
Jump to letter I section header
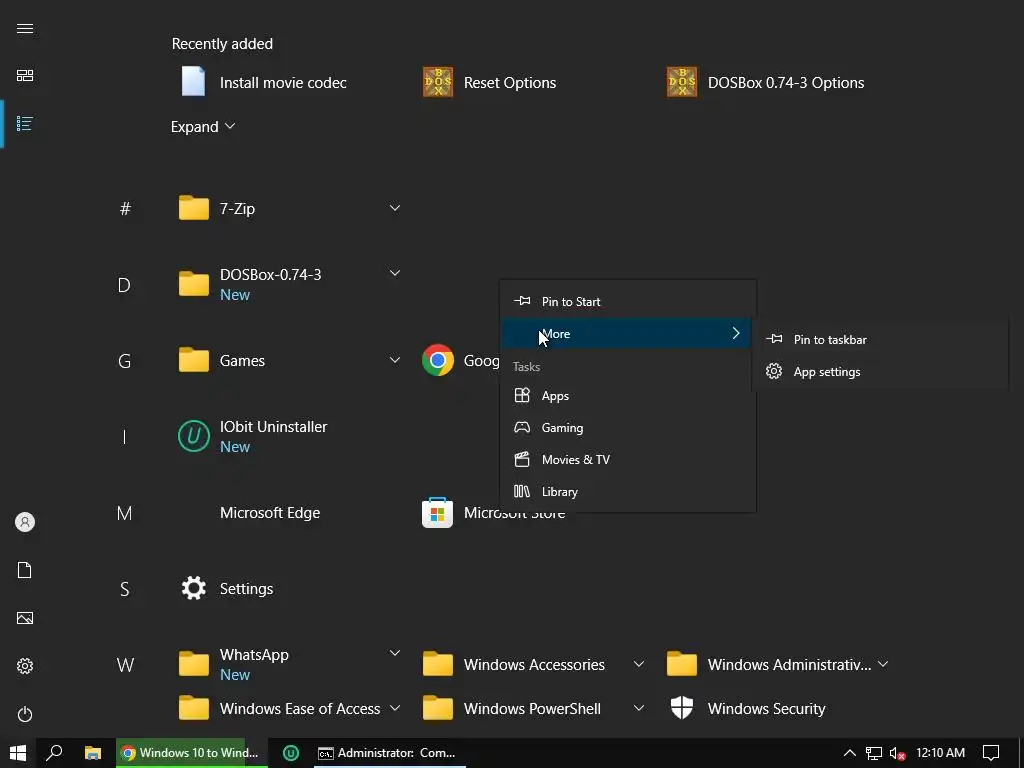(124, 436)
